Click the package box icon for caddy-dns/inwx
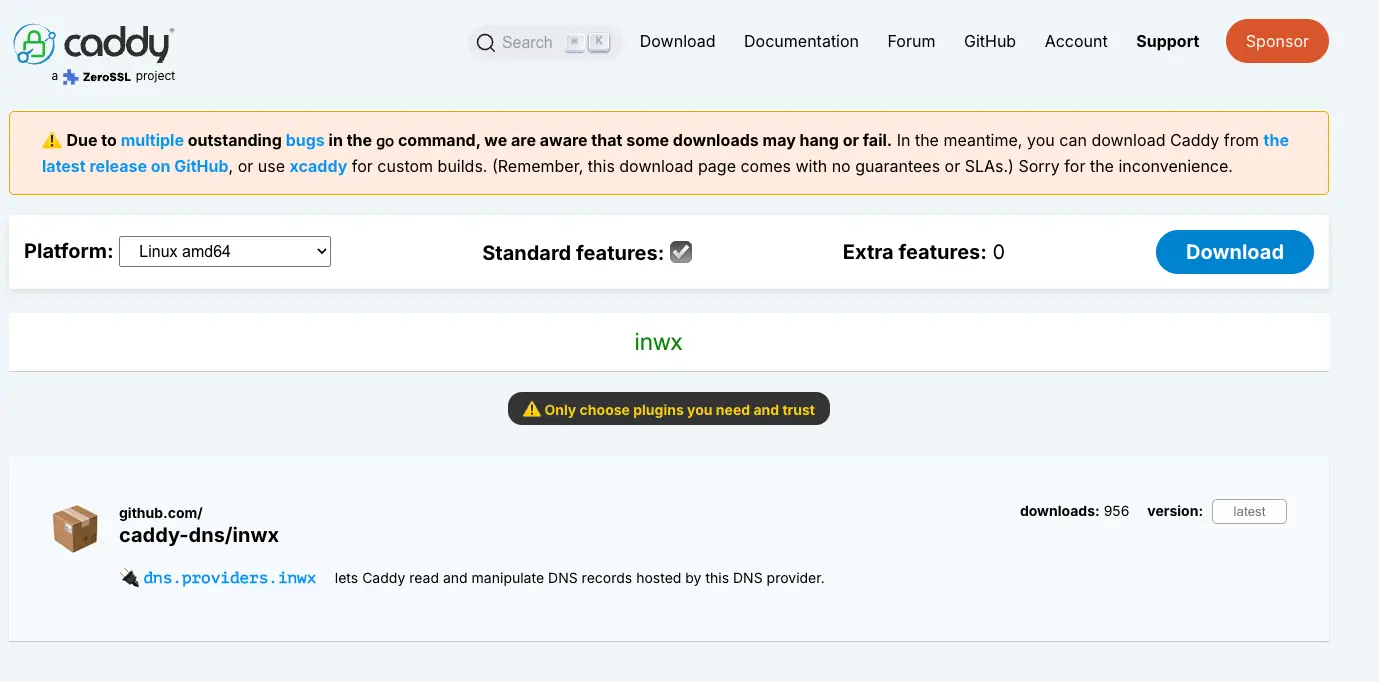 pos(74,528)
